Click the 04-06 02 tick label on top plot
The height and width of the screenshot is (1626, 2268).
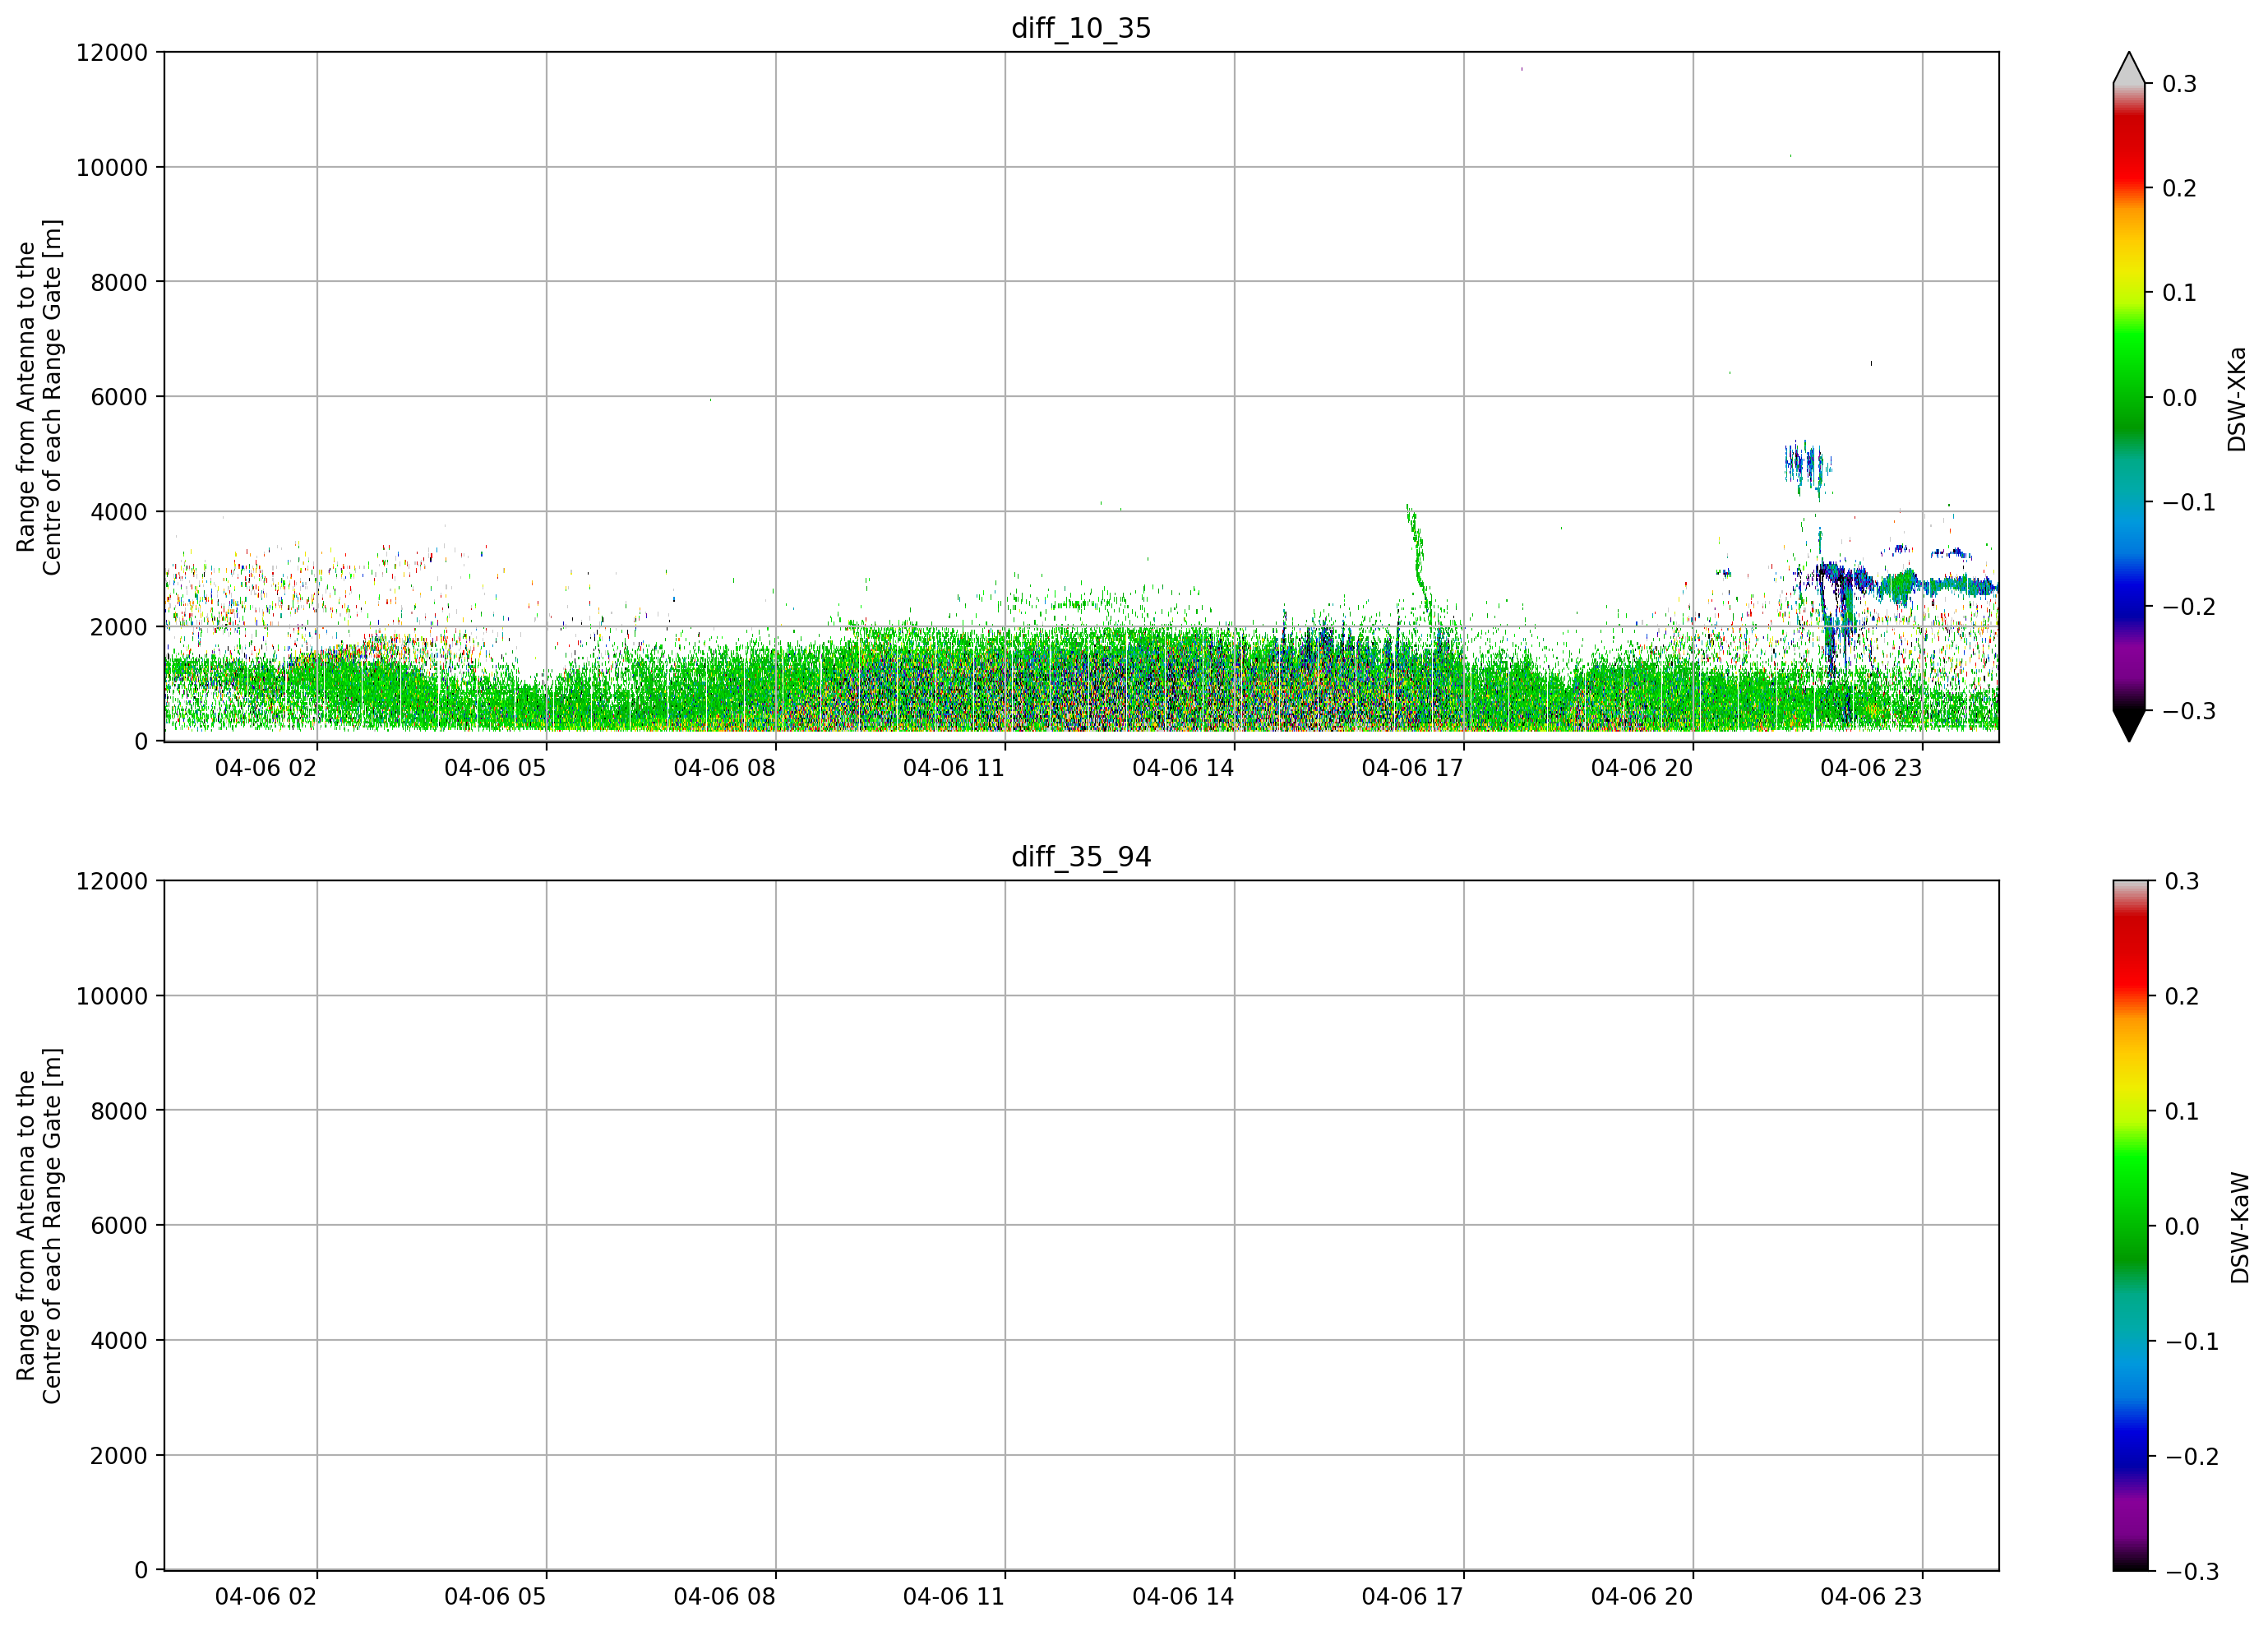coord(265,768)
